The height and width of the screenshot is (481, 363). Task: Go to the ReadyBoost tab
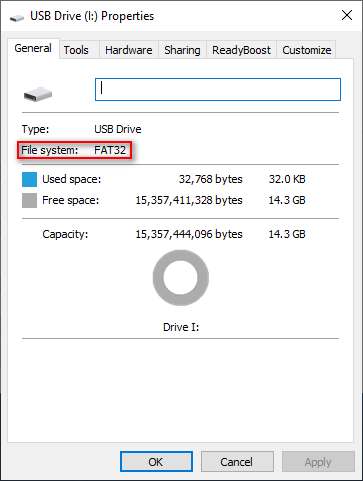[241, 50]
